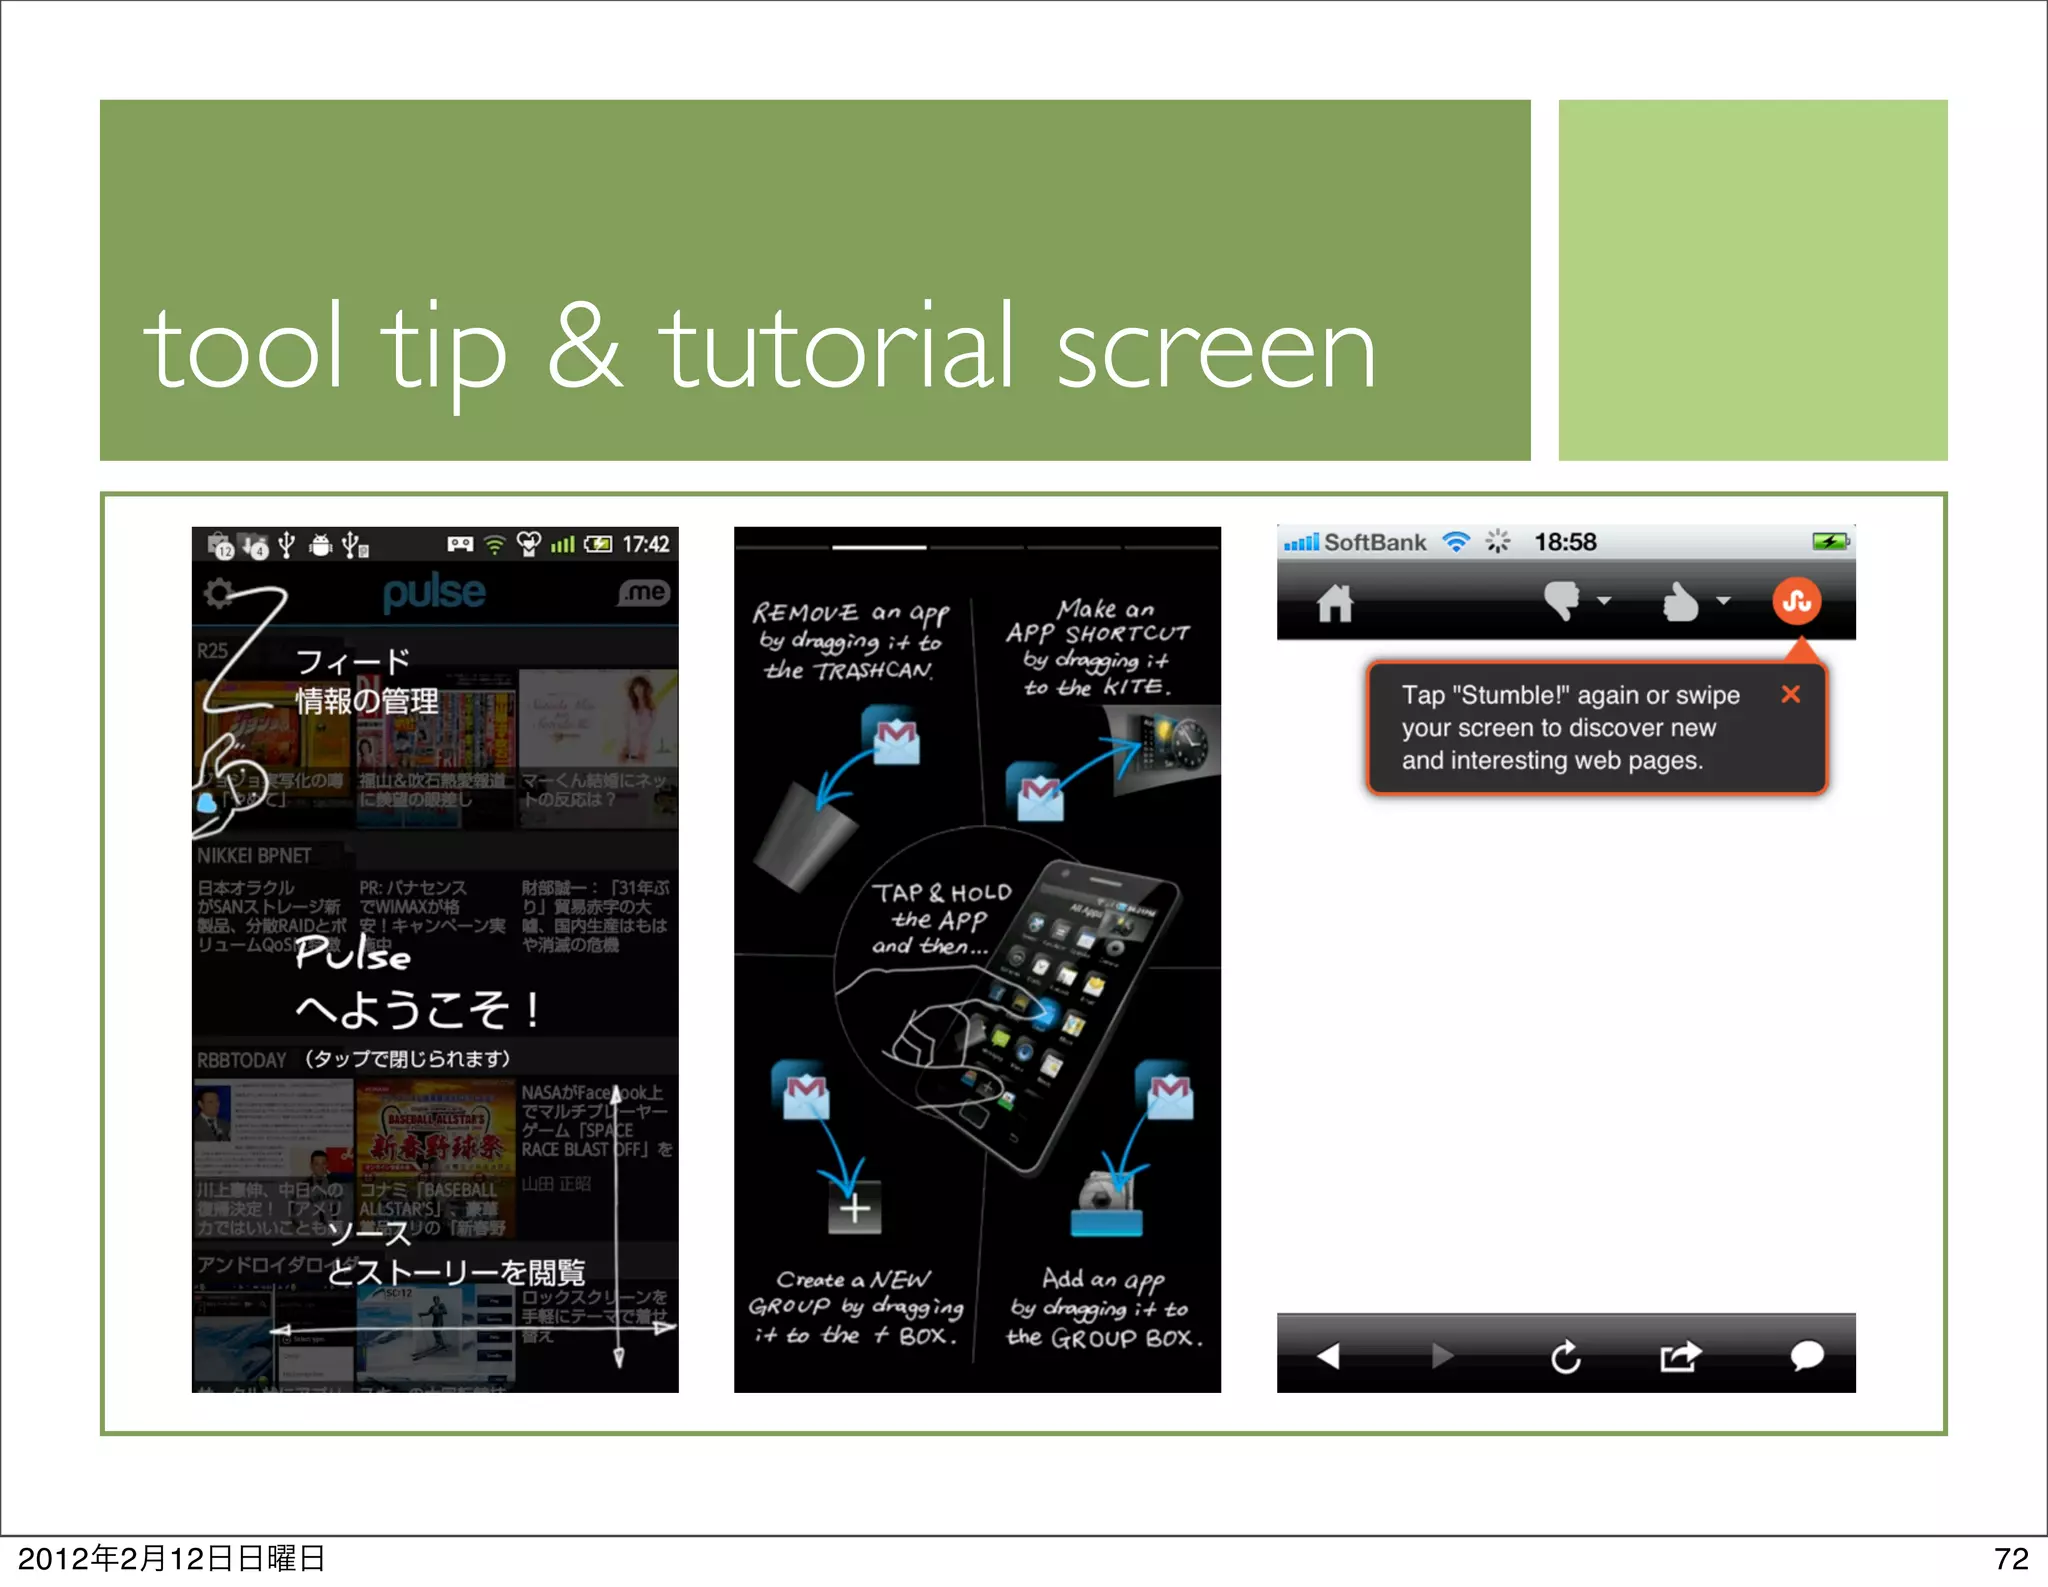Tap the thumbs up icon

[x=1680, y=601]
